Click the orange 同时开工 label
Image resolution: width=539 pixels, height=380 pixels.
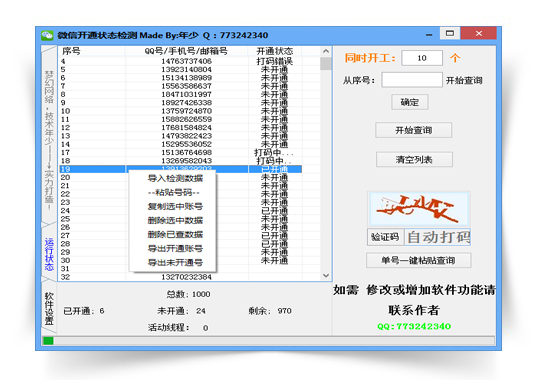click(x=370, y=58)
